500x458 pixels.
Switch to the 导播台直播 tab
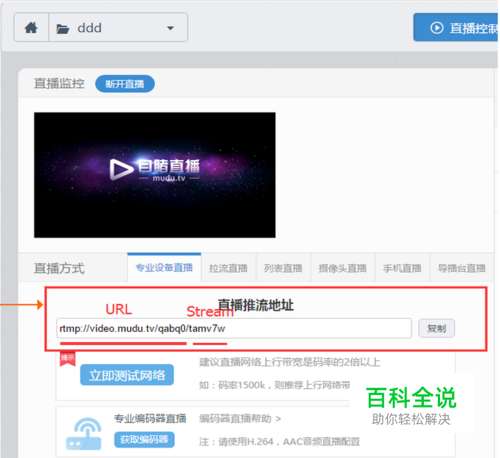[x=462, y=268]
